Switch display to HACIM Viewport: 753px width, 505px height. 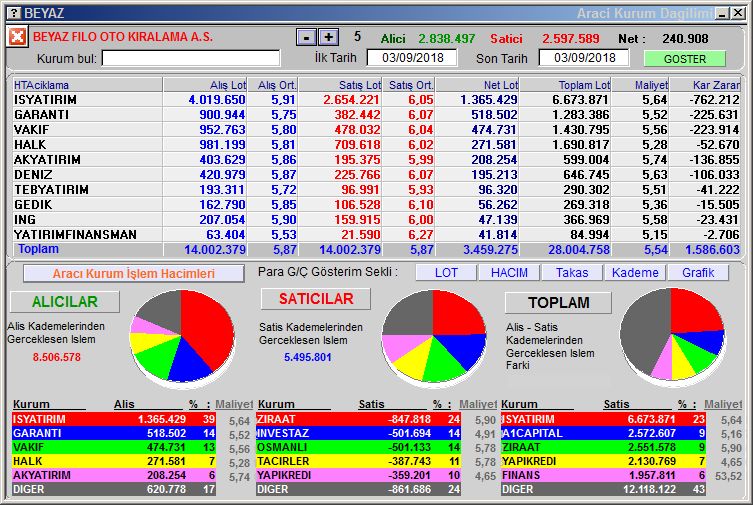[509, 273]
